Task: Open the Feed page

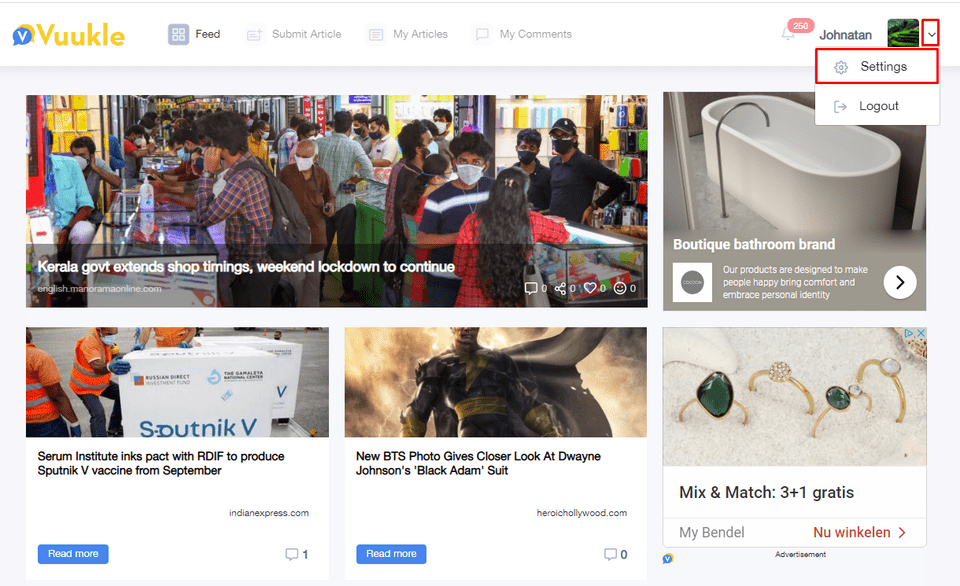Action: pos(195,34)
